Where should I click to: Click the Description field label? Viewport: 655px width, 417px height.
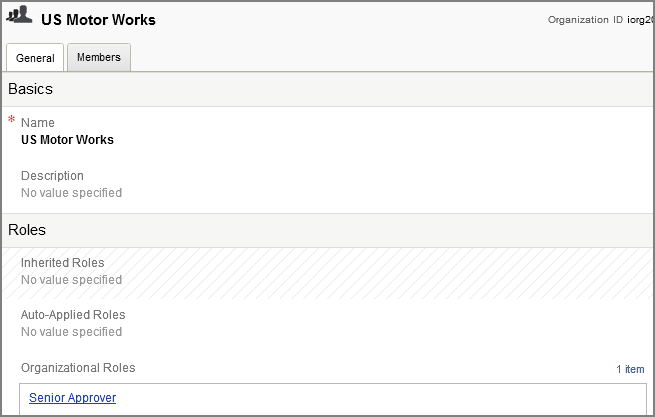[52, 175]
